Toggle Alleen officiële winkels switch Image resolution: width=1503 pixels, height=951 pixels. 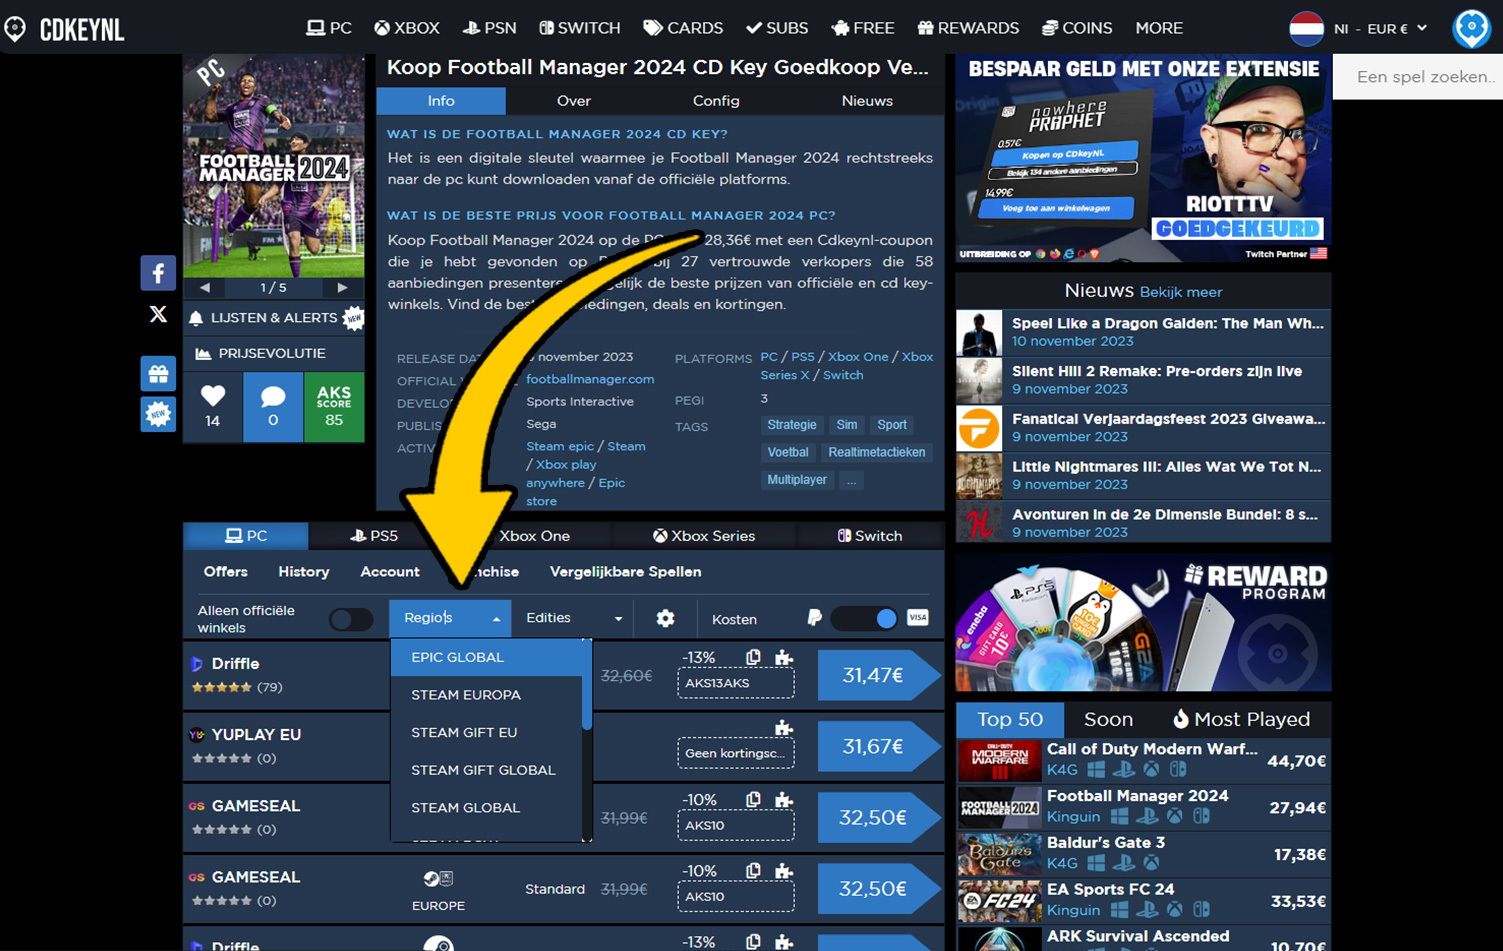[351, 620]
